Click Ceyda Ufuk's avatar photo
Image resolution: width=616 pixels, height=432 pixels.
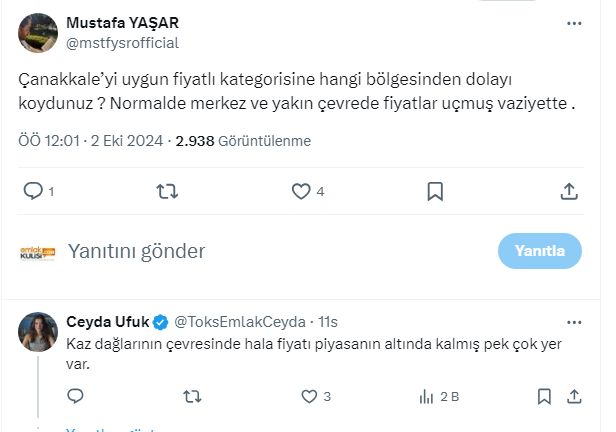point(38,332)
